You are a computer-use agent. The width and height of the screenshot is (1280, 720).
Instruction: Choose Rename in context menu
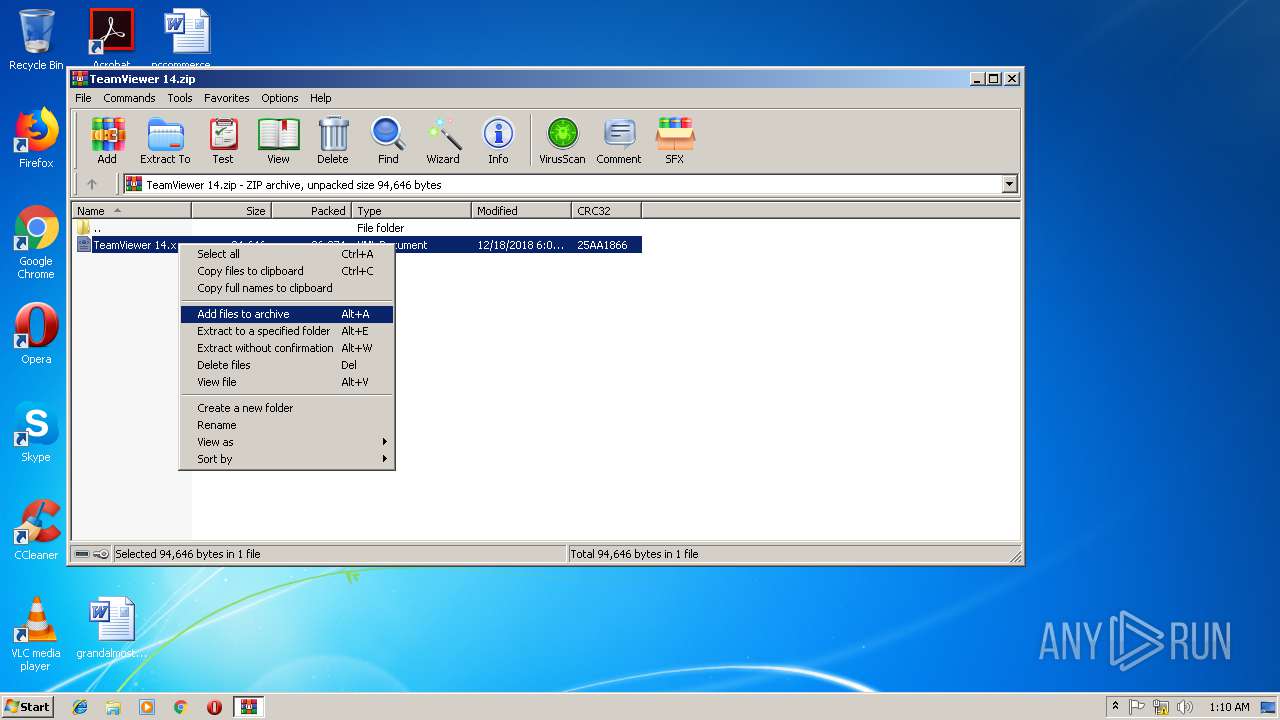[287, 425]
